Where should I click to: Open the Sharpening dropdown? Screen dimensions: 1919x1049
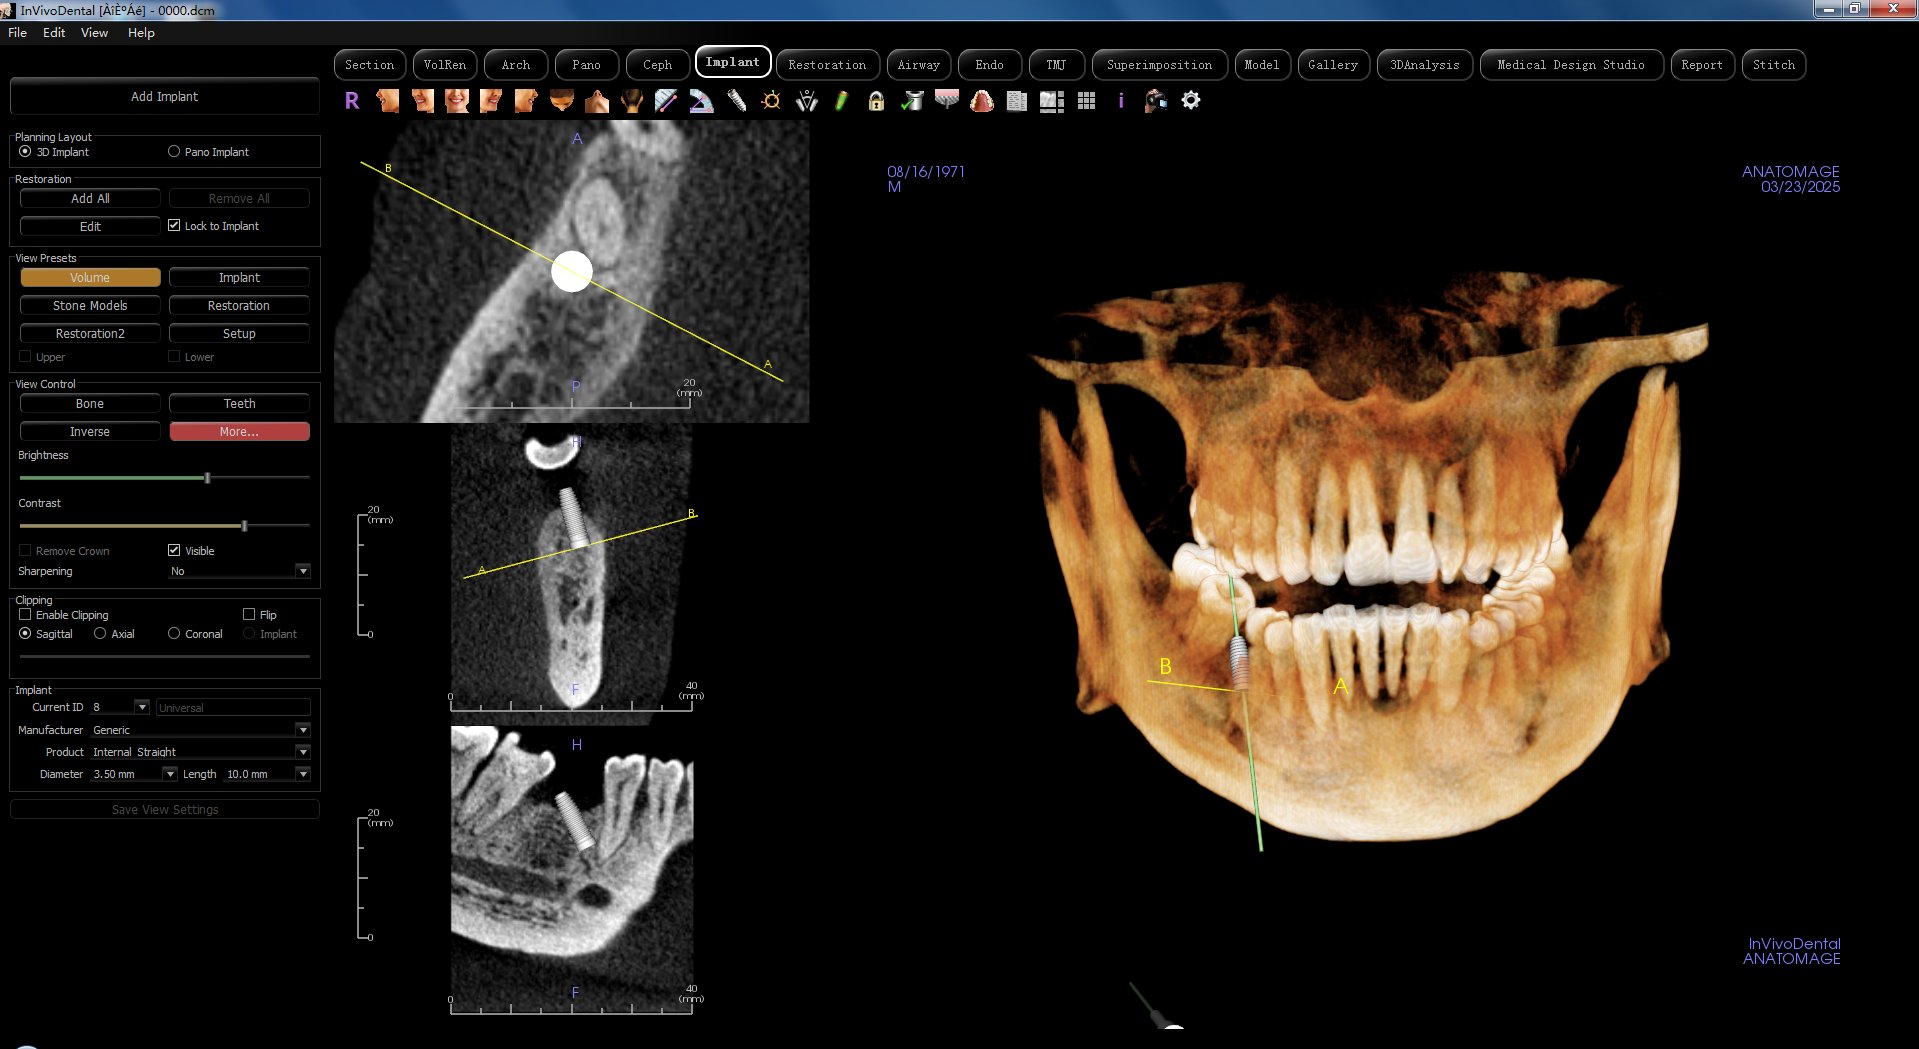click(x=303, y=571)
